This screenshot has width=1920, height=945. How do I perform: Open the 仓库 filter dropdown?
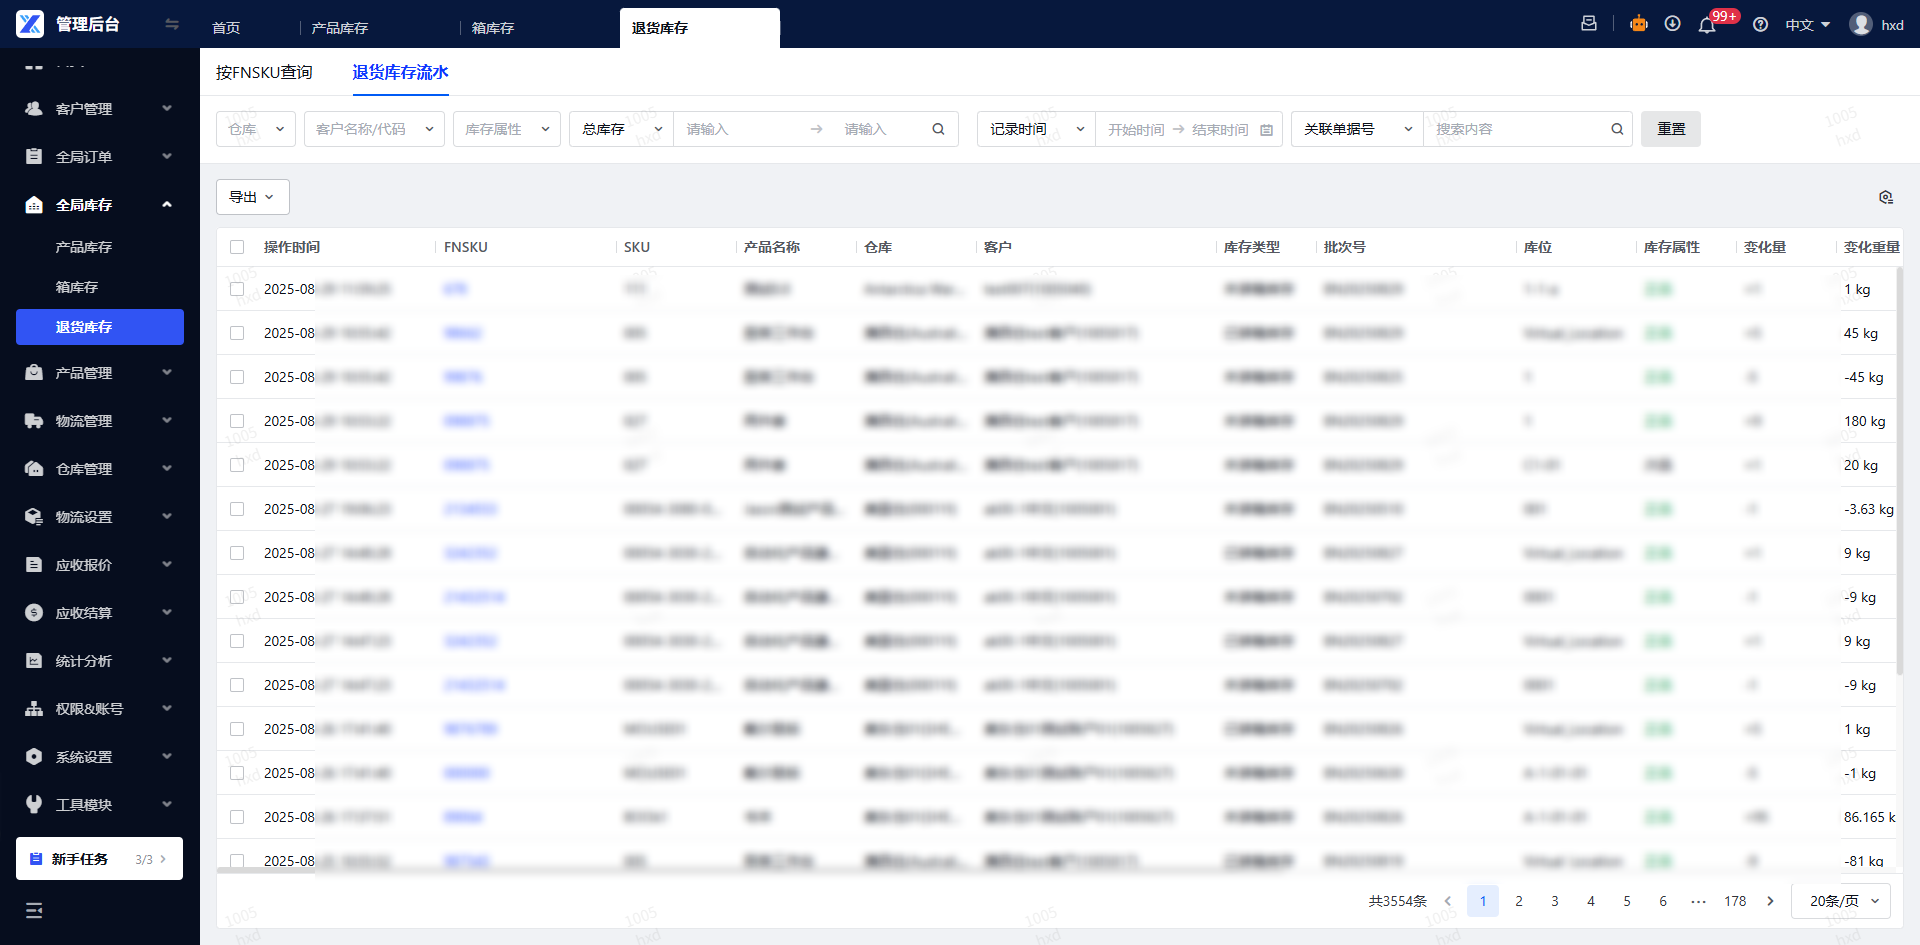[x=256, y=129]
